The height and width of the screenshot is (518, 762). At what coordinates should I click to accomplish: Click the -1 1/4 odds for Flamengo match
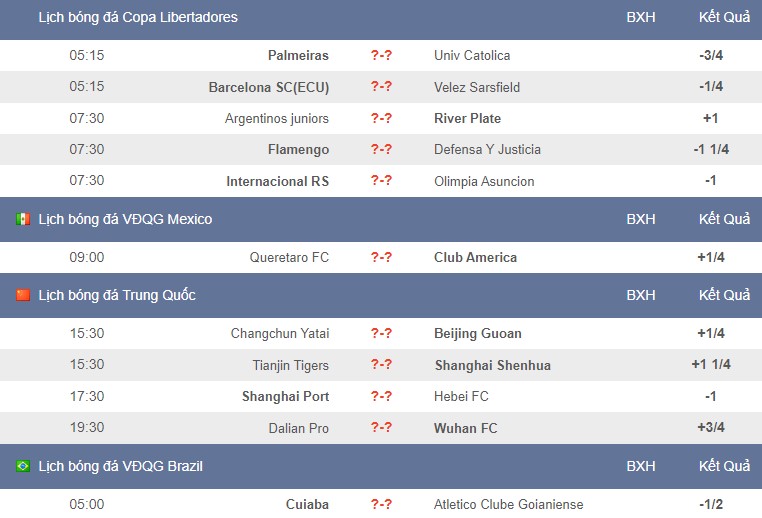click(711, 149)
